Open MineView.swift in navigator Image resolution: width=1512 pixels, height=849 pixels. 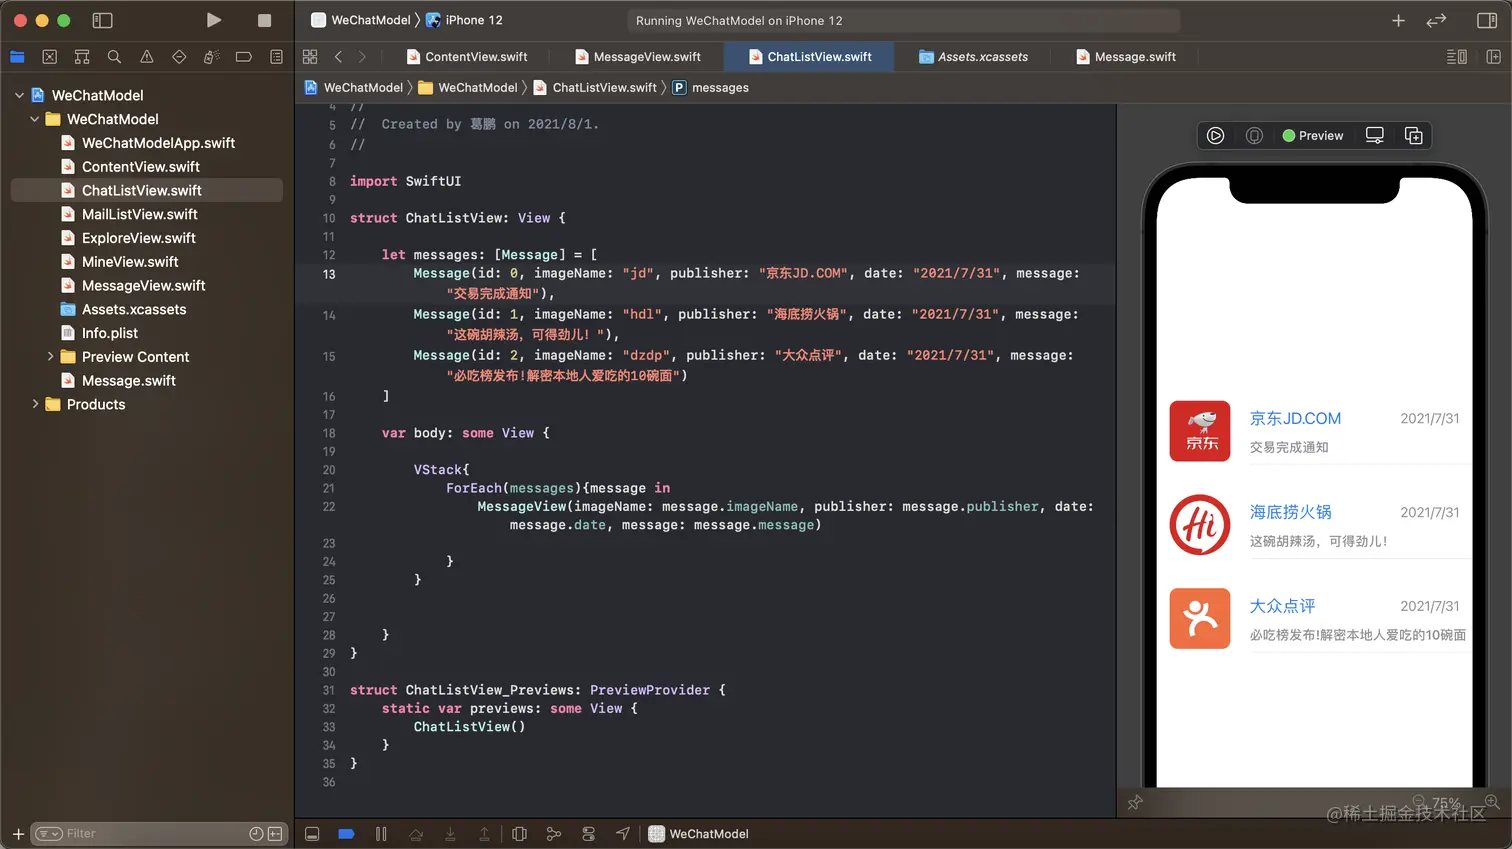tap(130, 262)
